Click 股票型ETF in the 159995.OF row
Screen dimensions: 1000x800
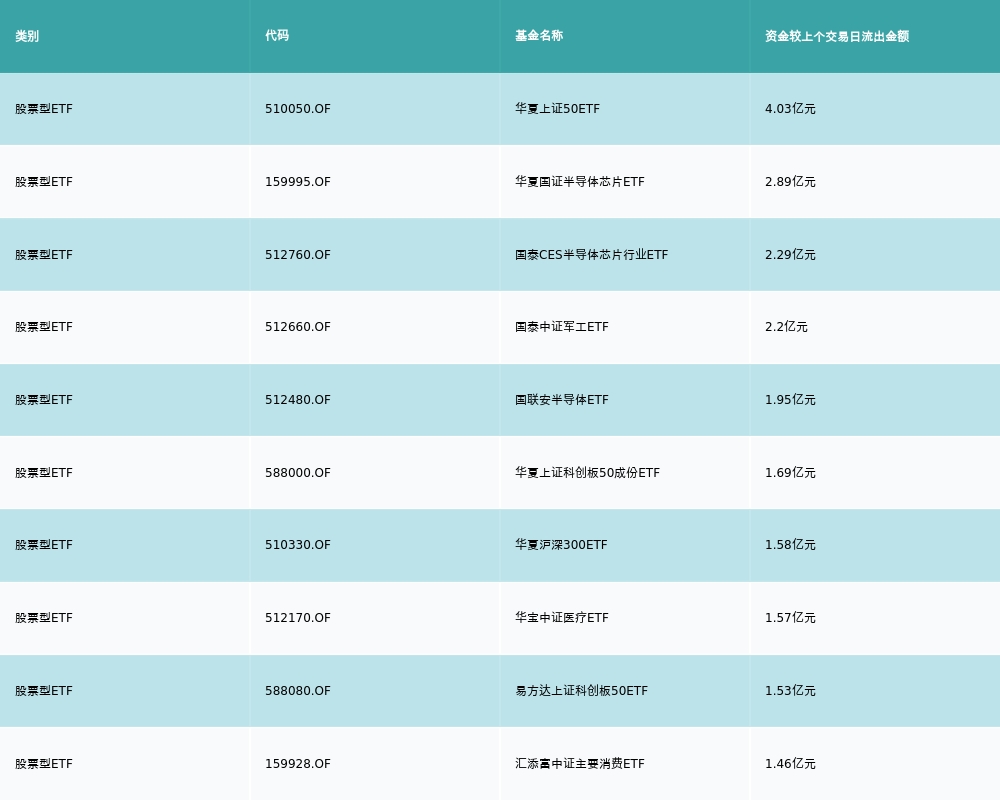point(44,182)
